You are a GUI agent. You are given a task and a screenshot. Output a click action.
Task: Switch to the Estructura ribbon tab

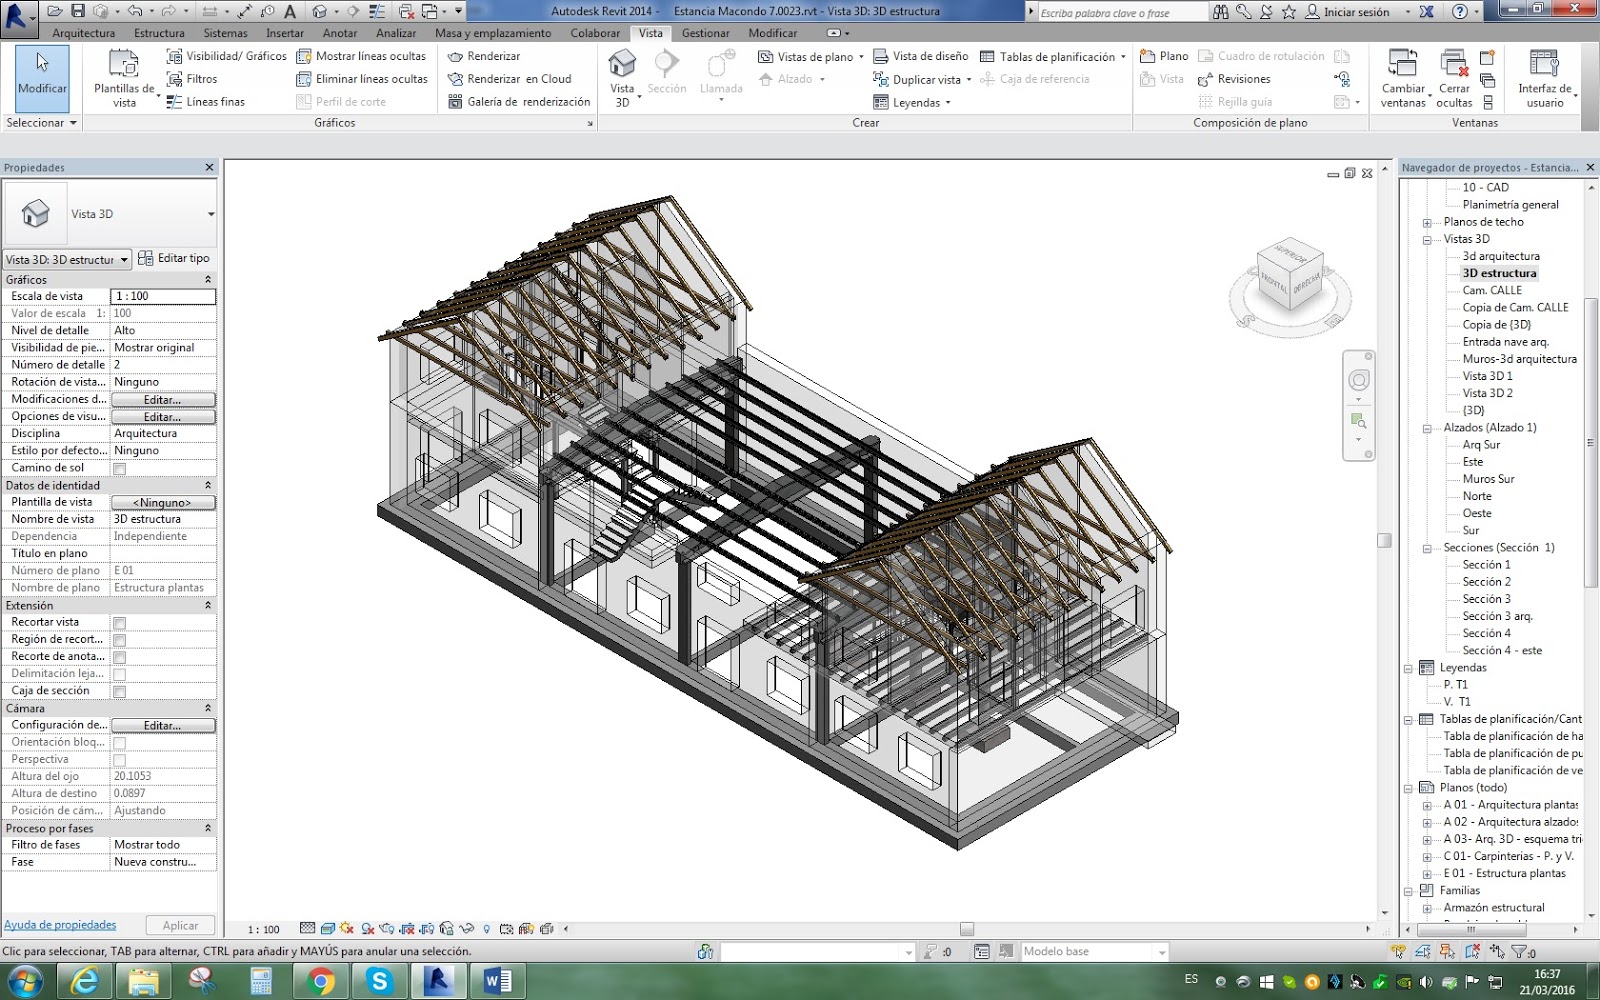158,33
